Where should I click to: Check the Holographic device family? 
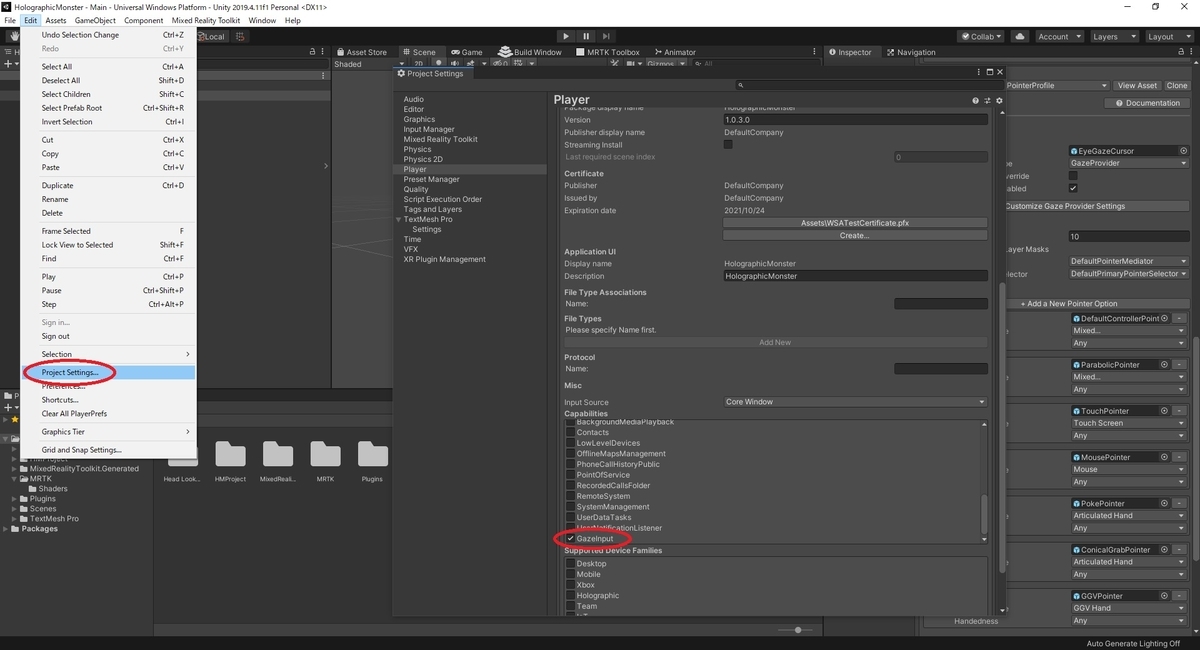[x=571, y=596]
